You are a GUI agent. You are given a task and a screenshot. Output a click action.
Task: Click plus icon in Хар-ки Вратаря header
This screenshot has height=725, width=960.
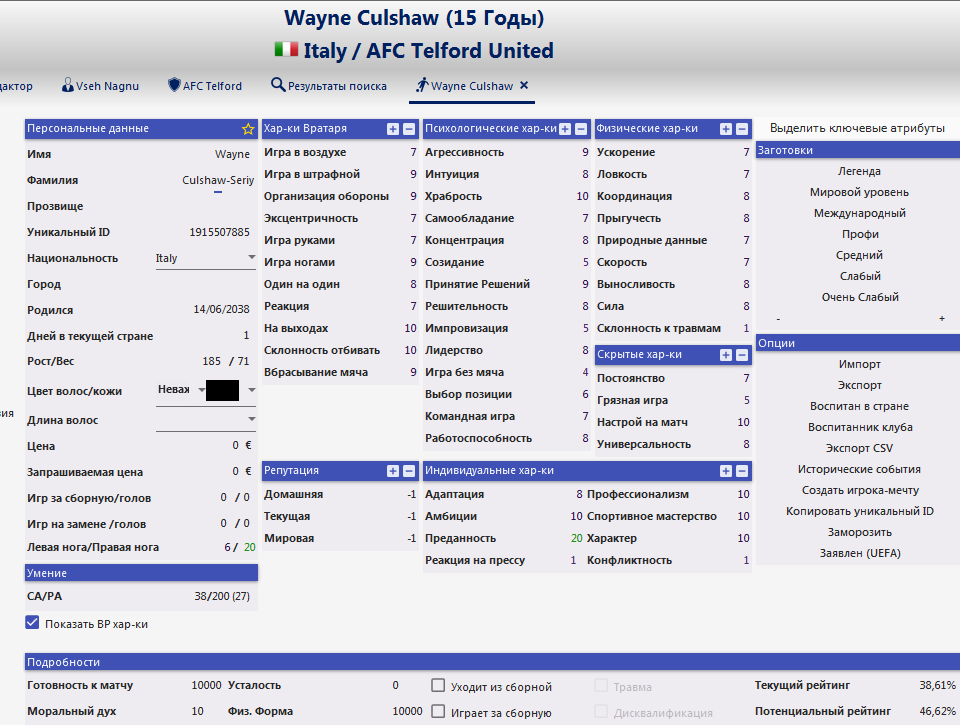[x=393, y=129]
